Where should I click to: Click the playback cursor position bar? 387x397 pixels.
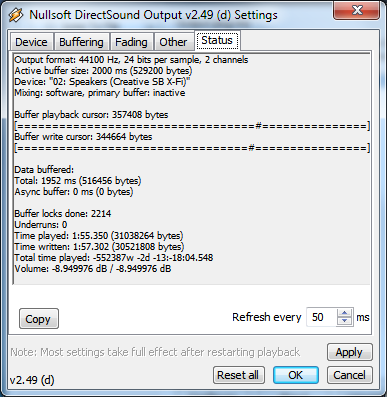[x=192, y=126]
